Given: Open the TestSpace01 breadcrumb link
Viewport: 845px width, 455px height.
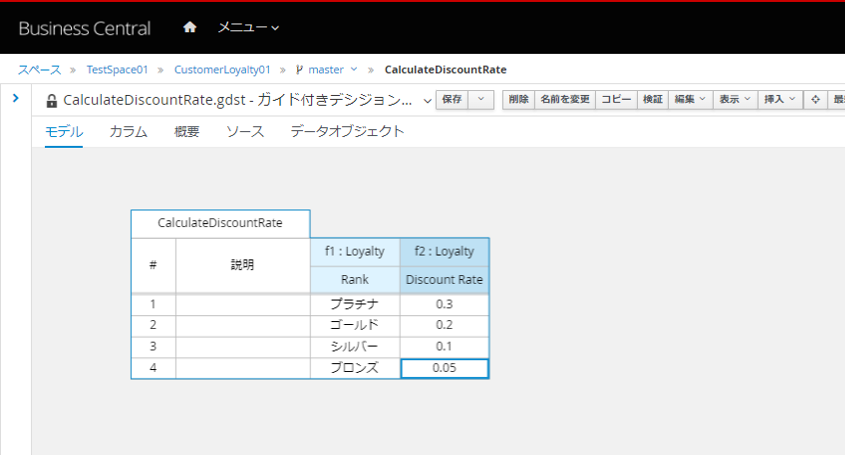Looking at the screenshot, I should click(117, 70).
